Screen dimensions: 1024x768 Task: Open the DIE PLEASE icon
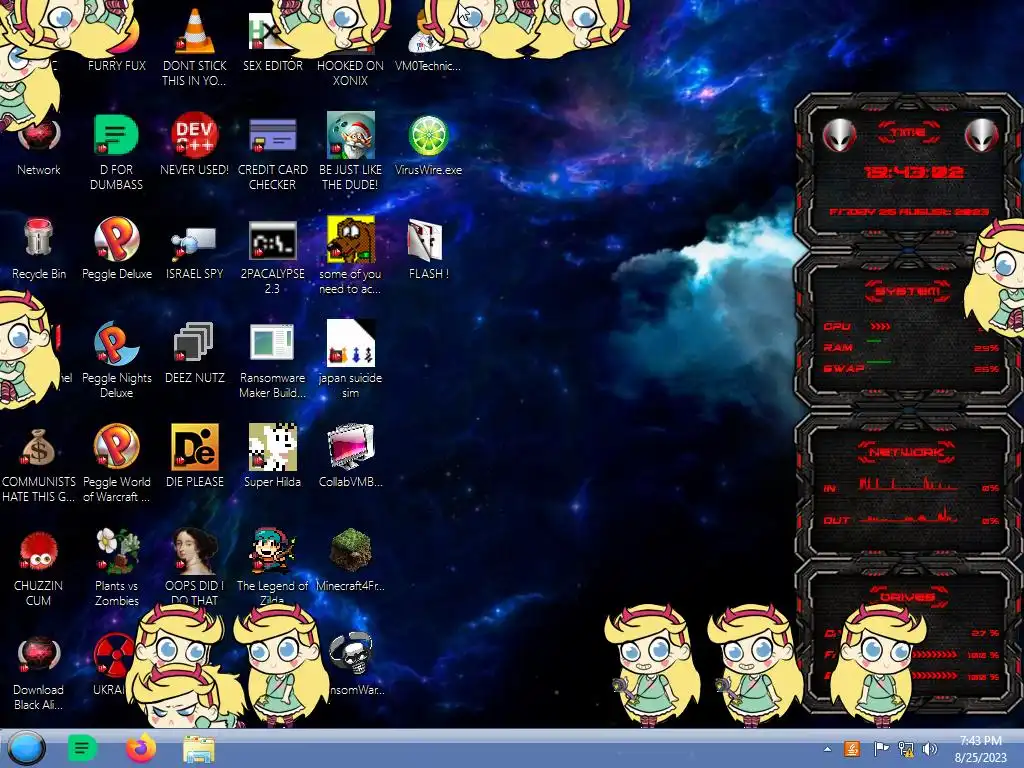195,456
